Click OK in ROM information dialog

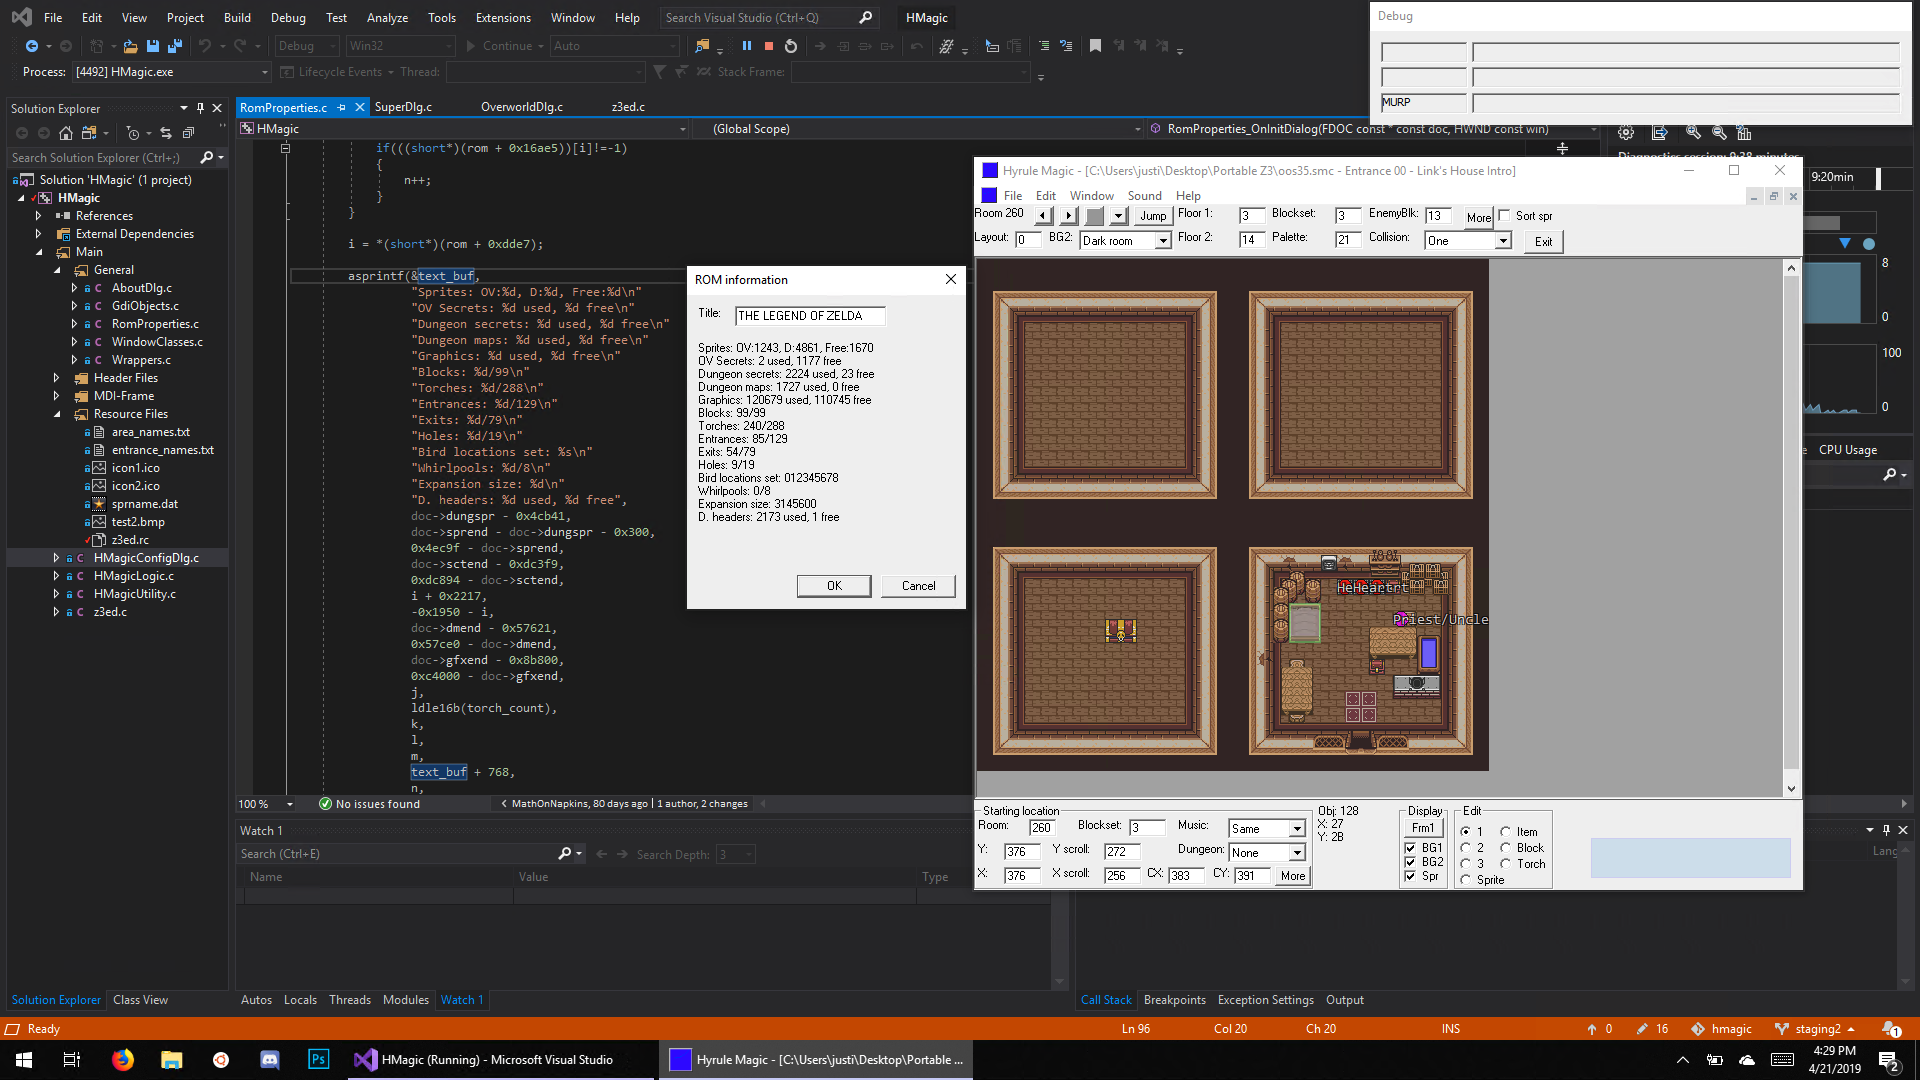click(834, 586)
